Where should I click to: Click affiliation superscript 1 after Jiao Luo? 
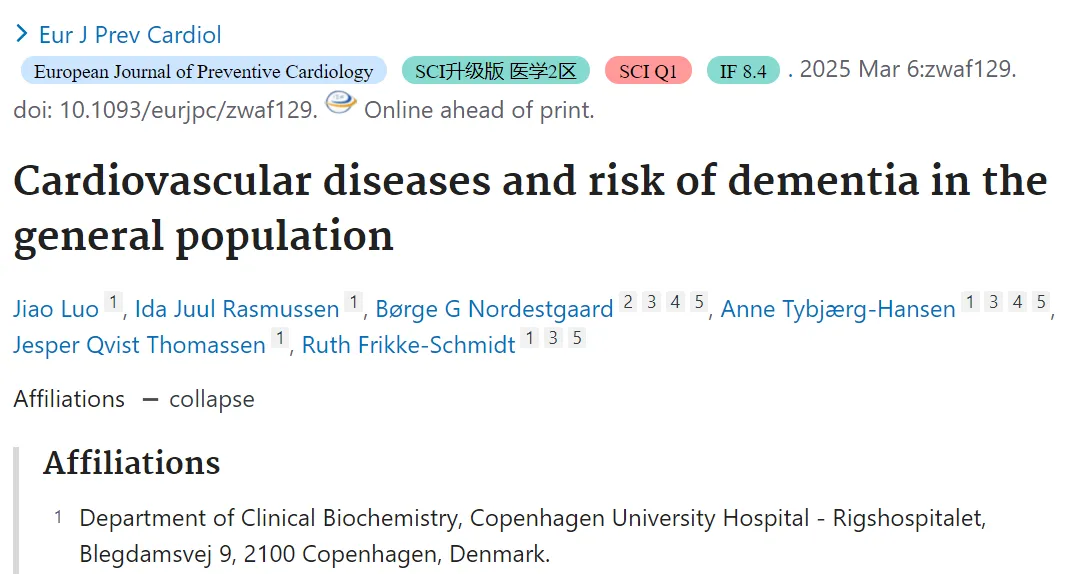click(x=114, y=302)
